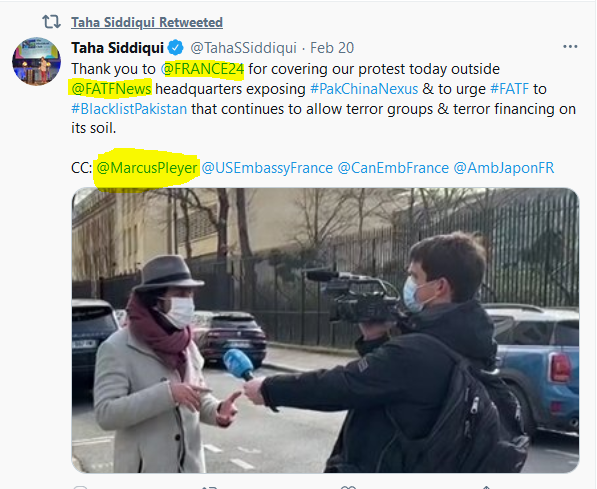Open the "Taha Siddiqui Retweeted" link
The image size is (597, 489).
tap(147, 22)
